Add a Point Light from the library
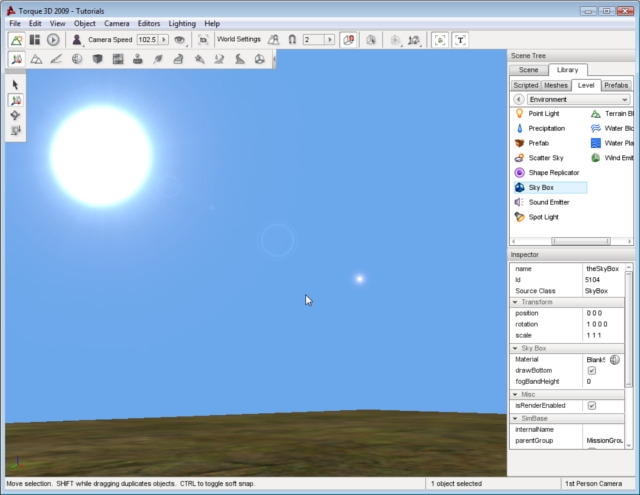640x495 pixels. tap(543, 114)
